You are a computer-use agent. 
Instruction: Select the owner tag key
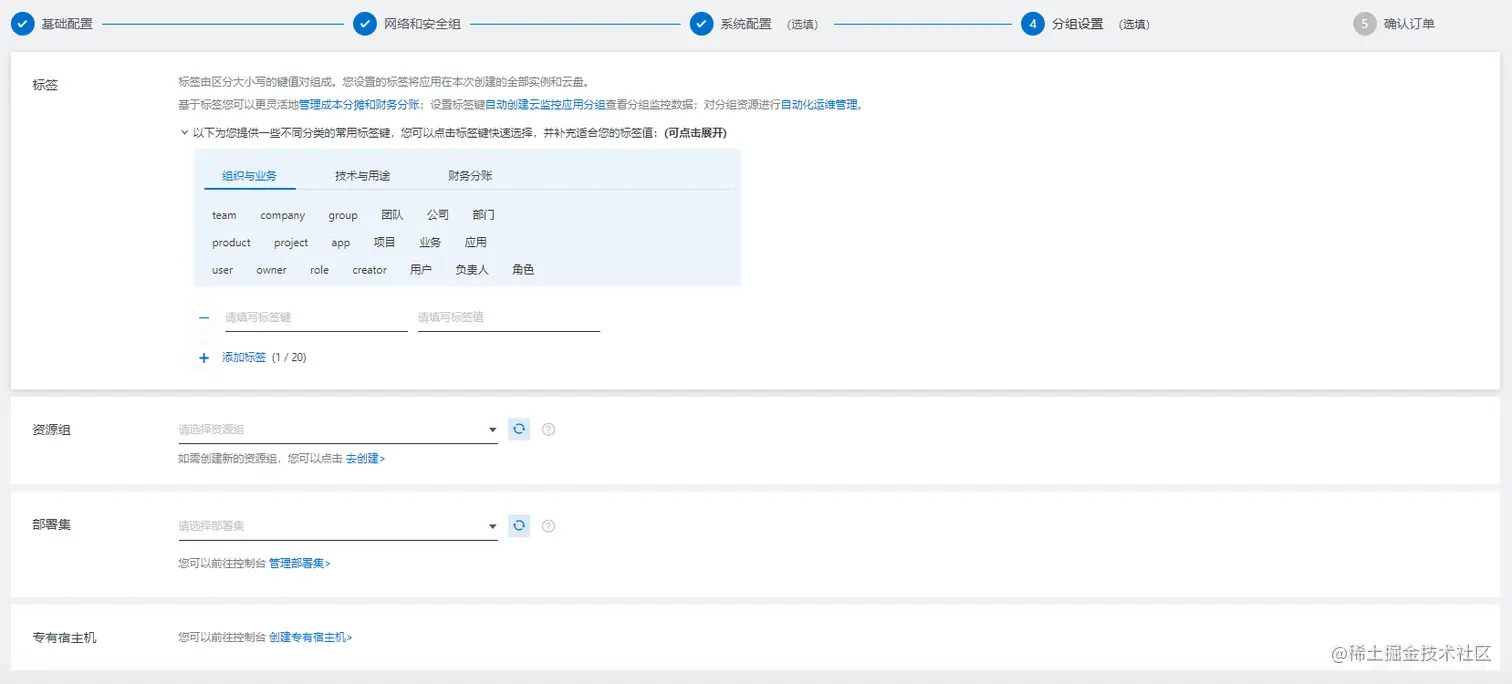[x=271, y=270]
